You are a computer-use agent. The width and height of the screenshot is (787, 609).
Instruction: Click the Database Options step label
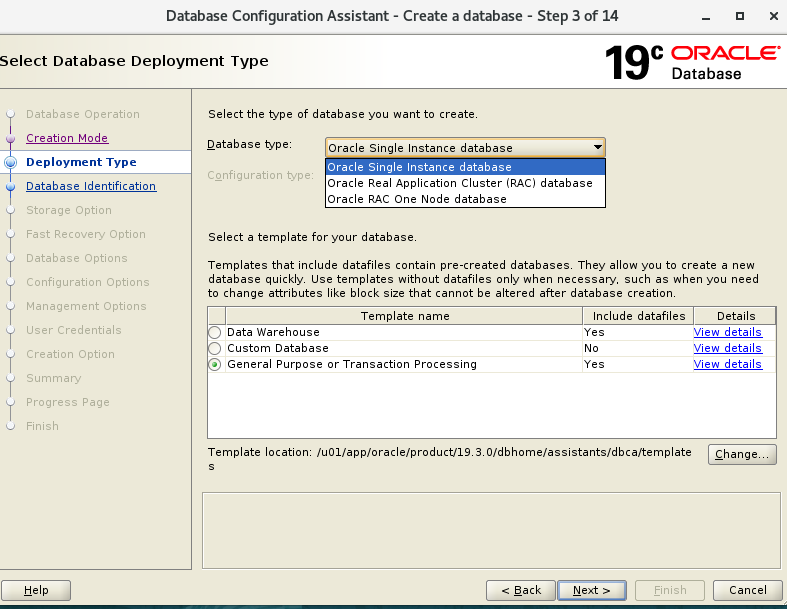[x=77, y=258]
